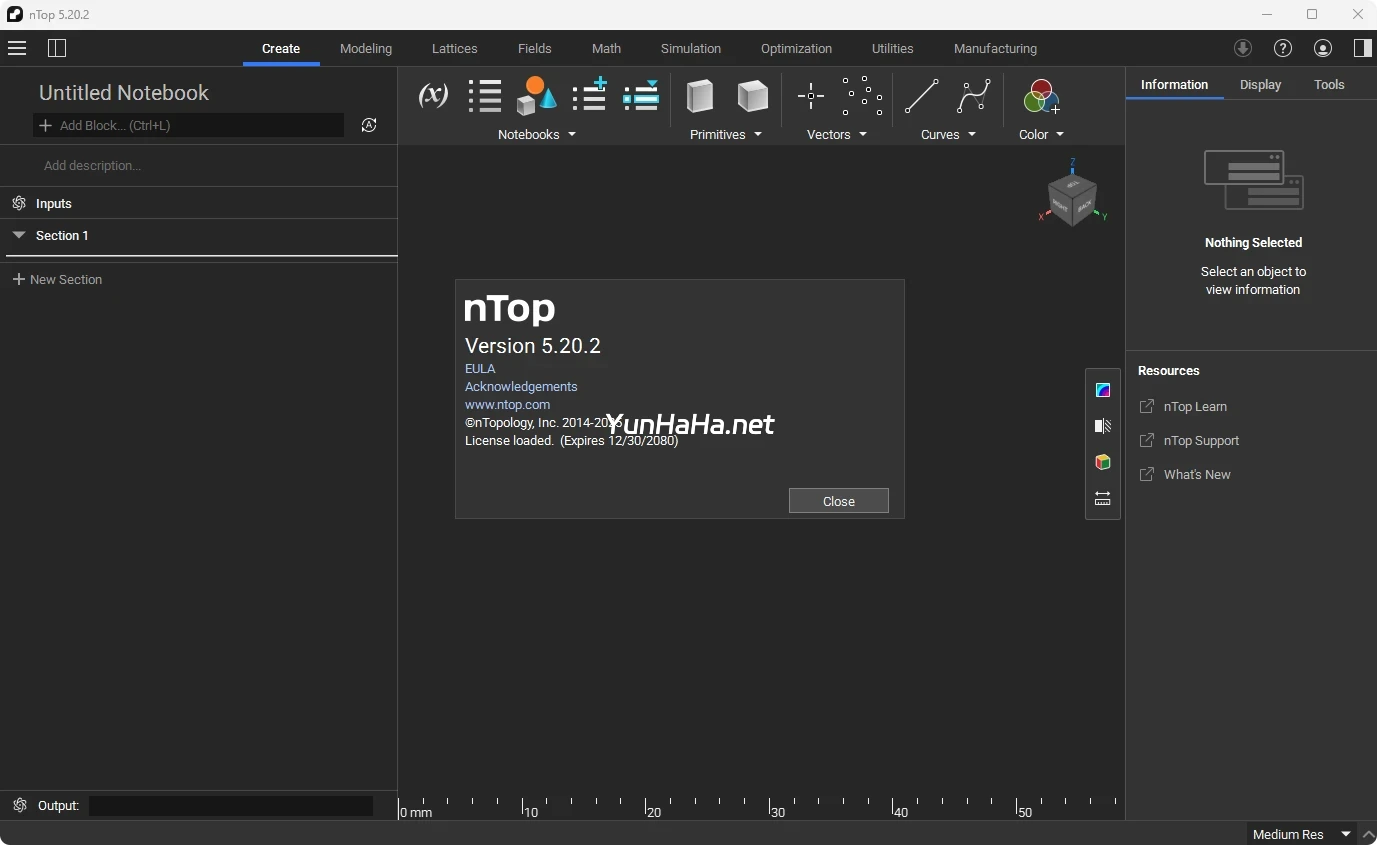The height and width of the screenshot is (845, 1377).
Task: Switch to the Math ribbon tab
Action: pos(606,48)
